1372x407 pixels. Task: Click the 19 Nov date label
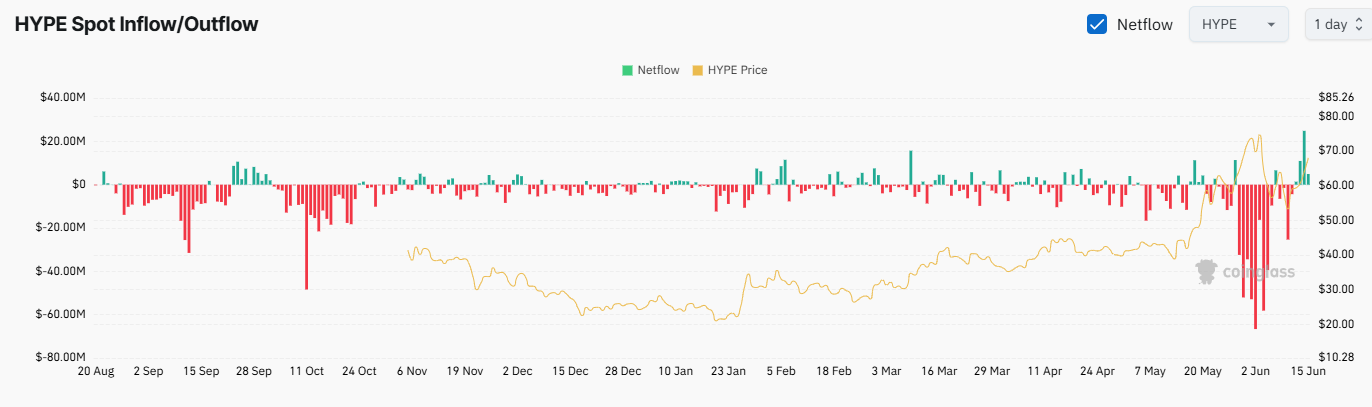click(464, 371)
